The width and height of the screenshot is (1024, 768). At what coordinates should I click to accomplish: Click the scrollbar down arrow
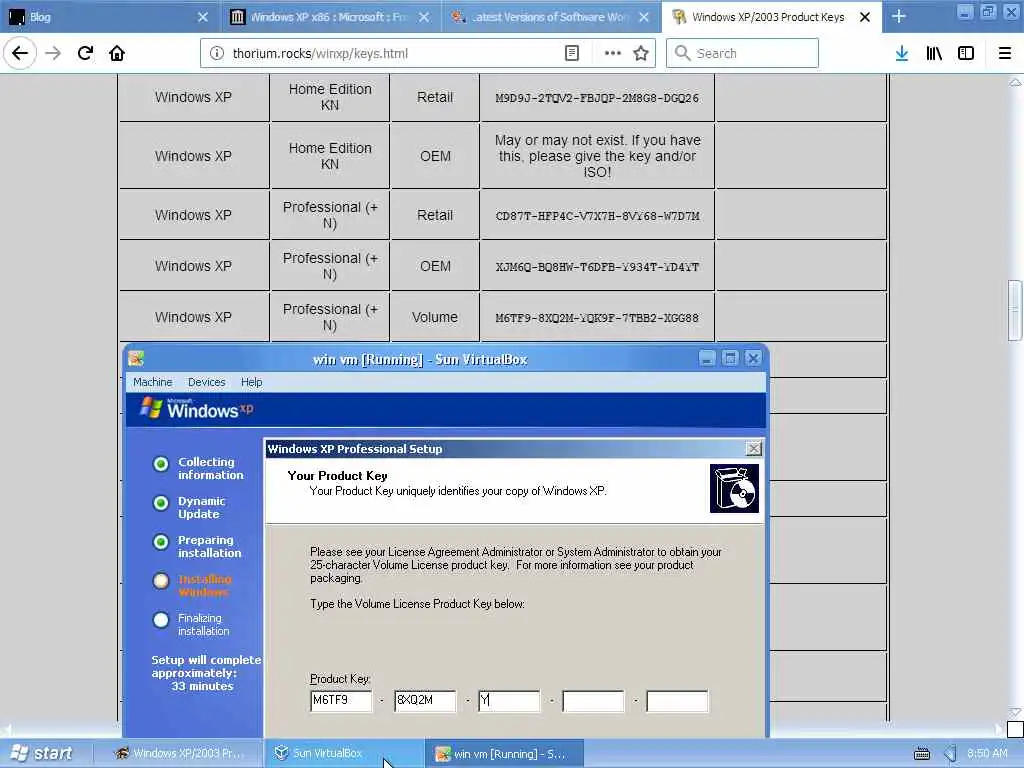(x=1015, y=712)
